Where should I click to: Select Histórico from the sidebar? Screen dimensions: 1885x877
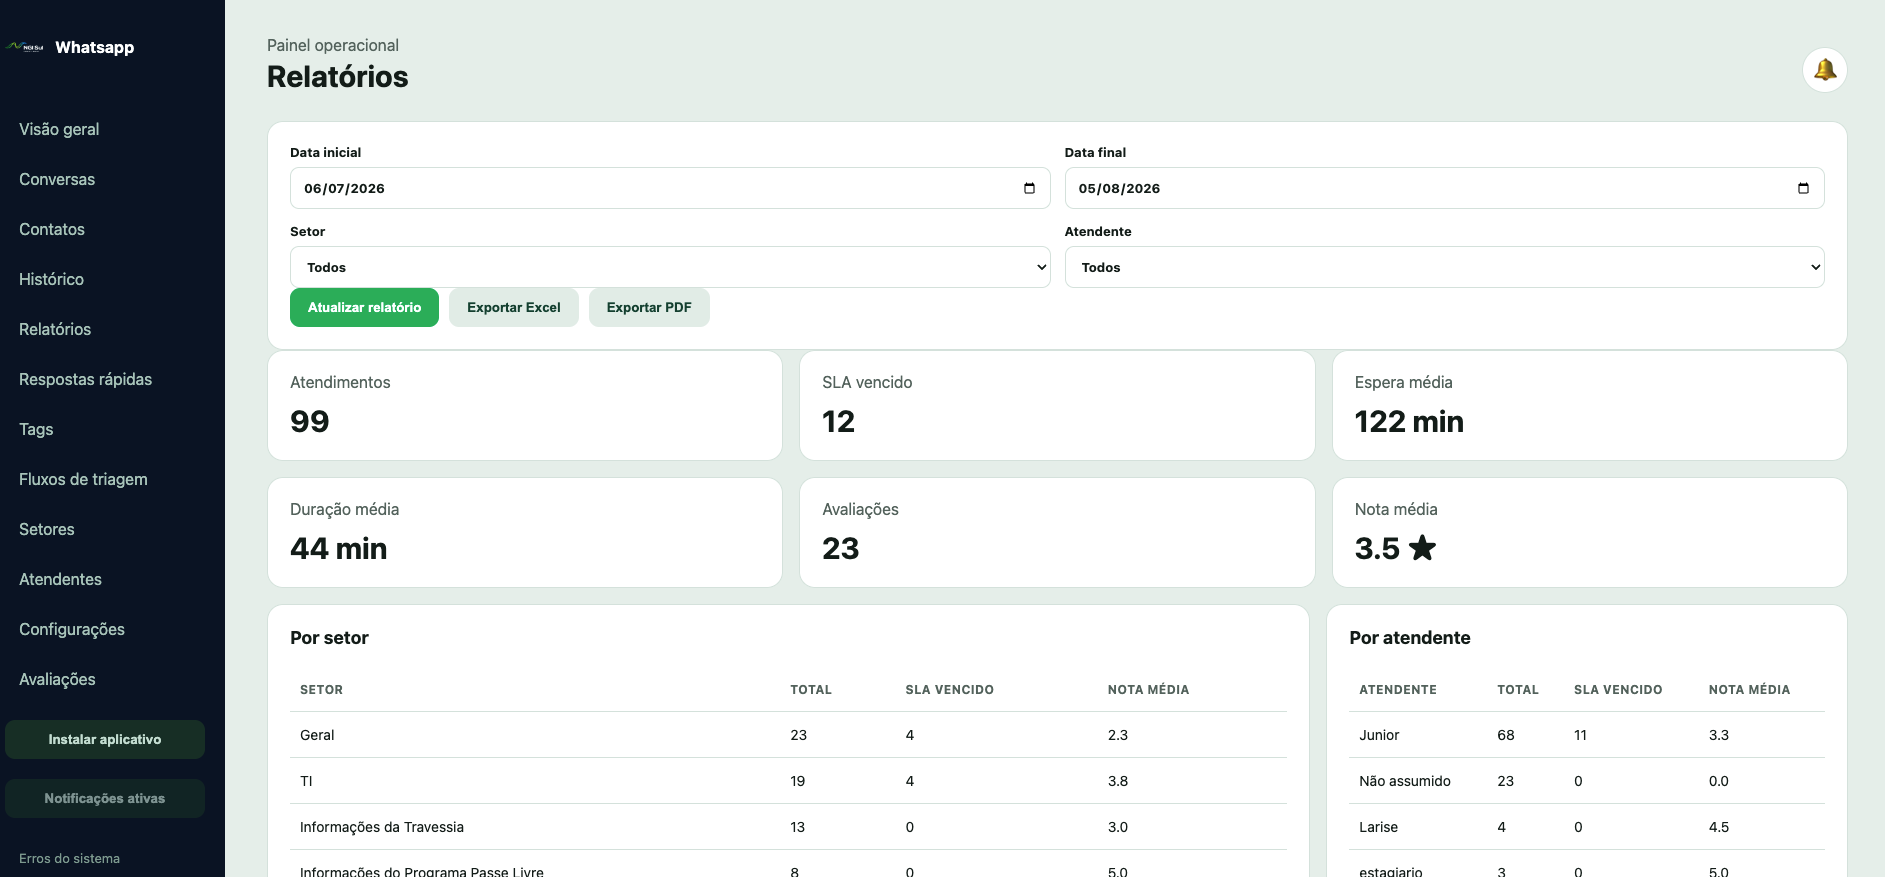tap(51, 279)
